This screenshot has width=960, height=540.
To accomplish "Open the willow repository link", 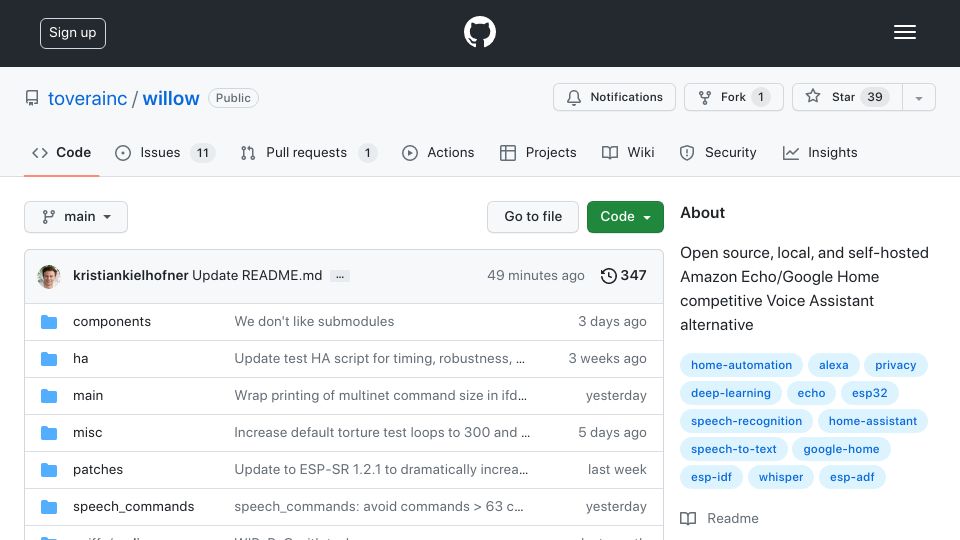I will pyautogui.click(x=171, y=98).
